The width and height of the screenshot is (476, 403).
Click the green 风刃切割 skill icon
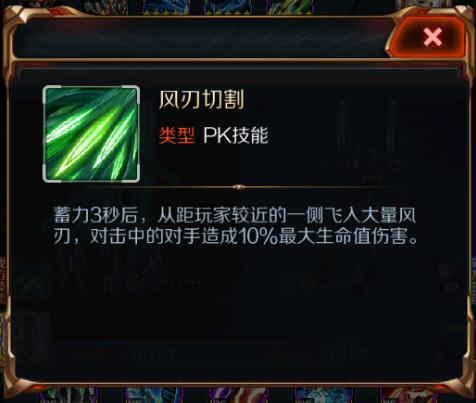click(x=91, y=134)
